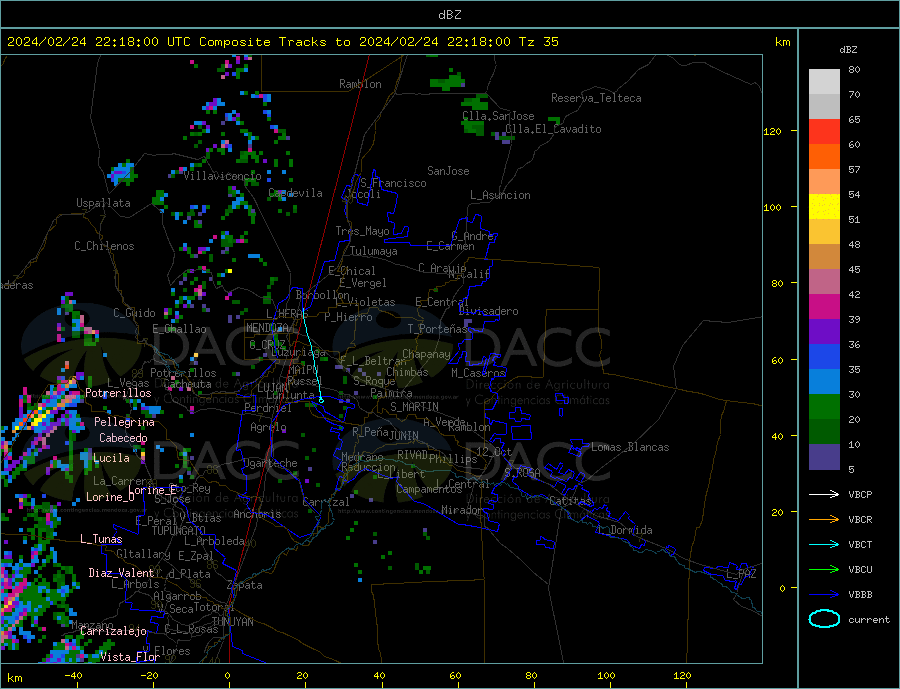
Task: Click the 80 dBZ color swatch
Action: (824, 82)
